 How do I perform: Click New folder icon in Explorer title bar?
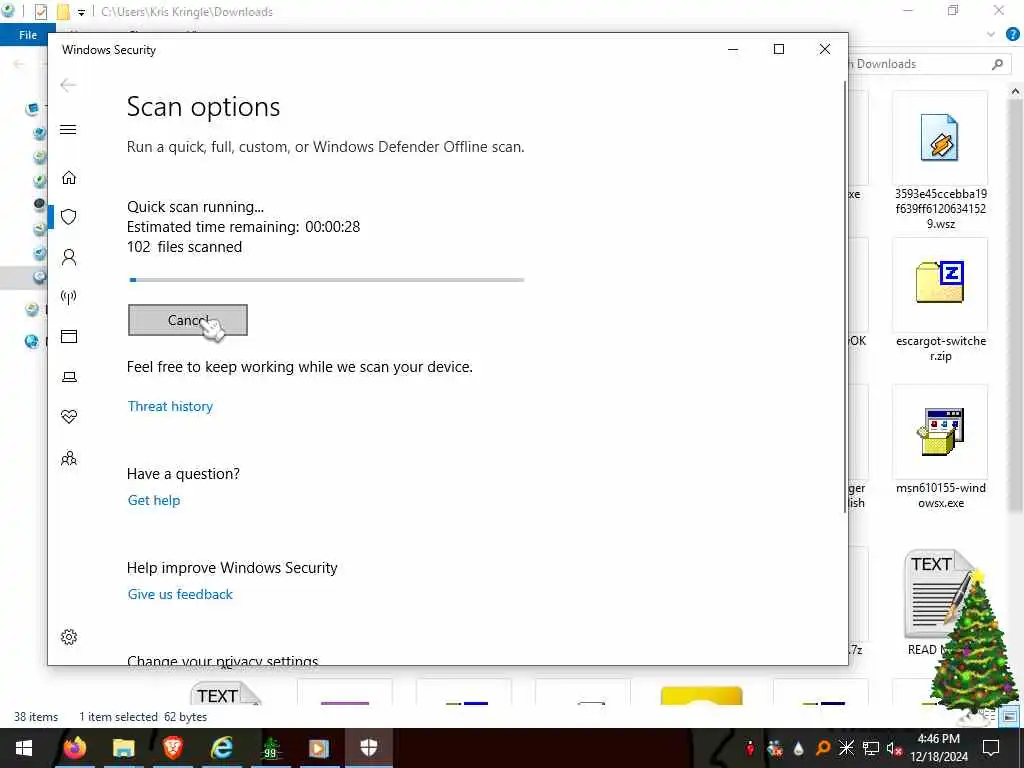click(x=63, y=12)
